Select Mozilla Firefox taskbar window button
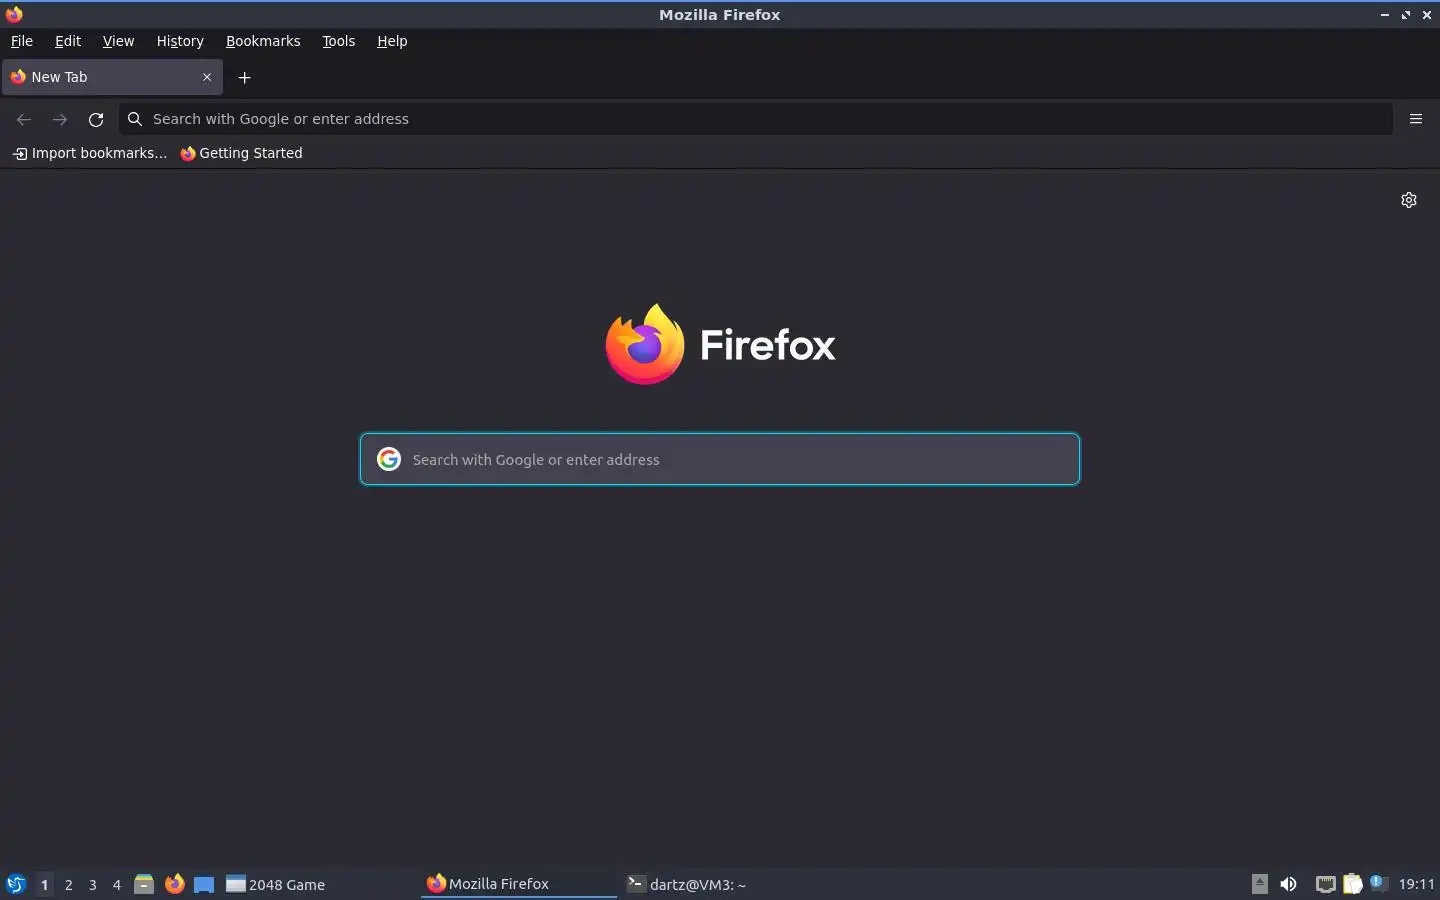The width and height of the screenshot is (1440, 900). pyautogui.click(x=519, y=884)
